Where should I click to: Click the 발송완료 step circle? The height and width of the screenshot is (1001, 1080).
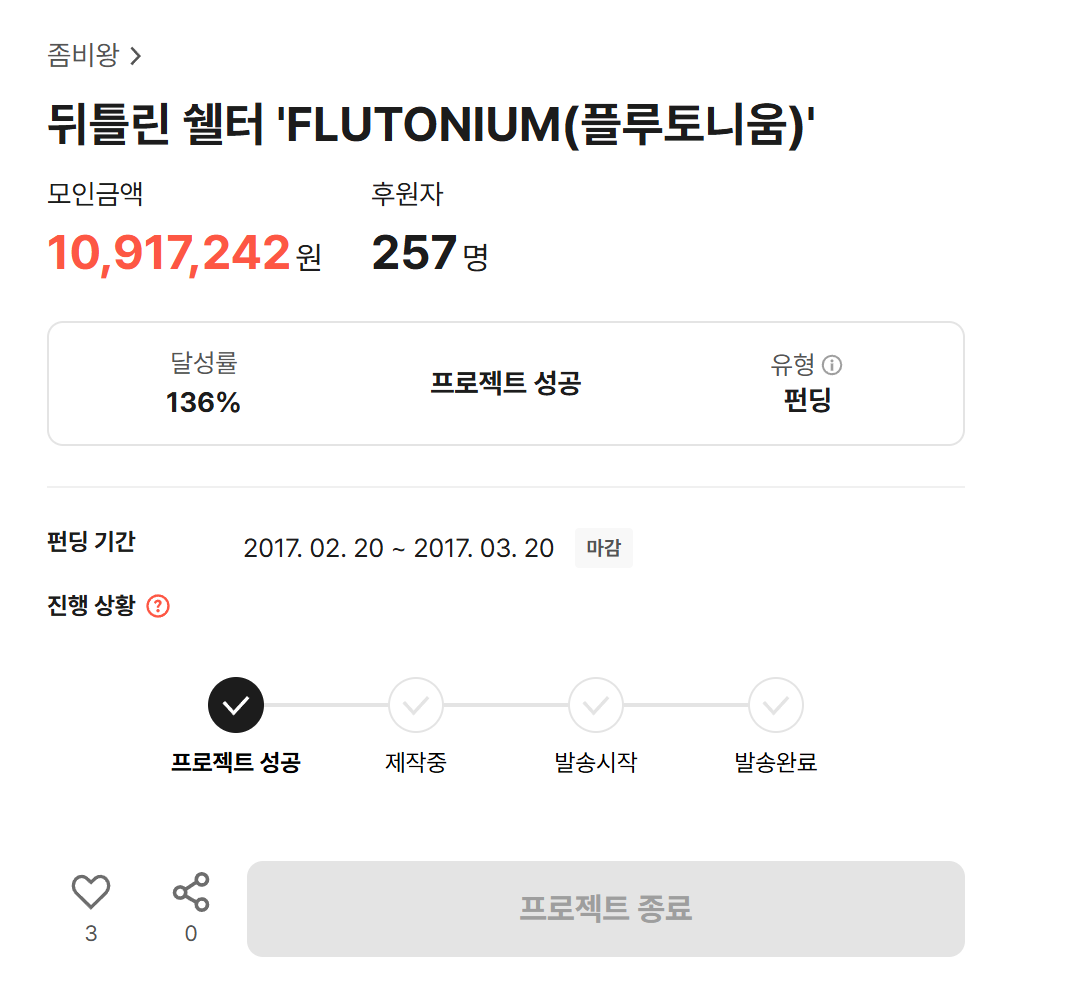tap(776, 705)
